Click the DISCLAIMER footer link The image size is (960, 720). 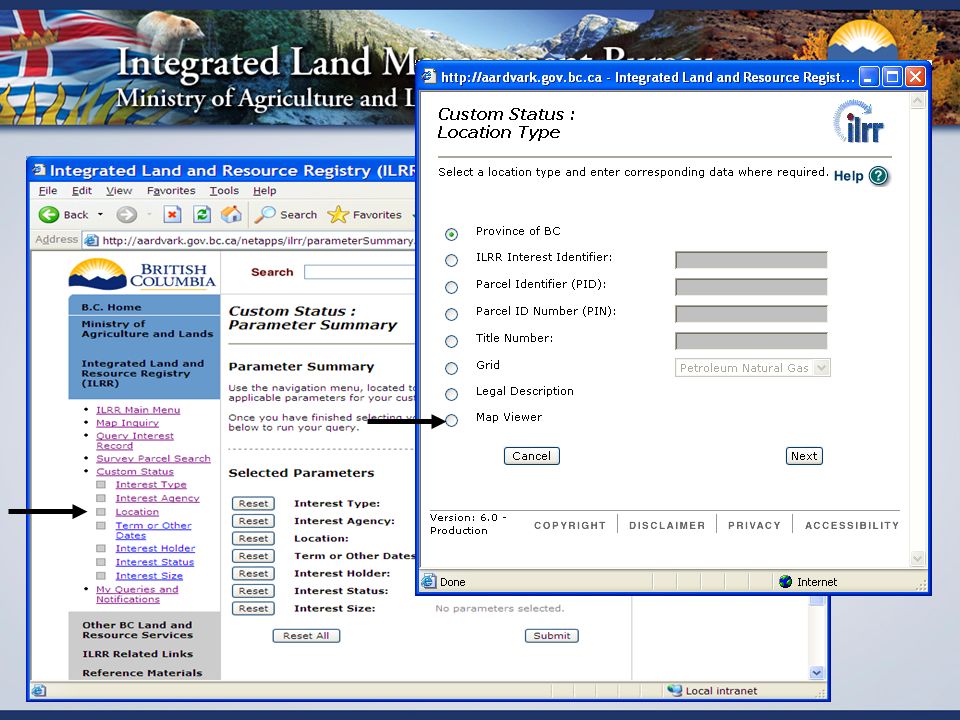tap(667, 525)
